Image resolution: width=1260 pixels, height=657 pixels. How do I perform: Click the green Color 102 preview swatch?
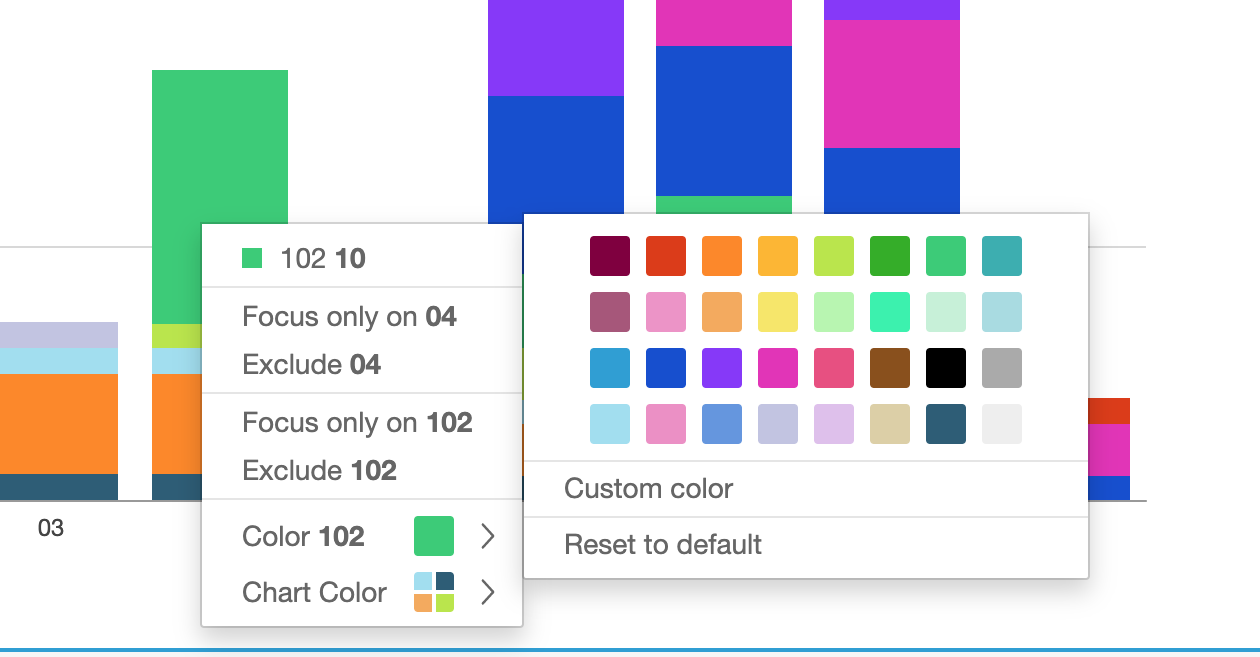434,537
